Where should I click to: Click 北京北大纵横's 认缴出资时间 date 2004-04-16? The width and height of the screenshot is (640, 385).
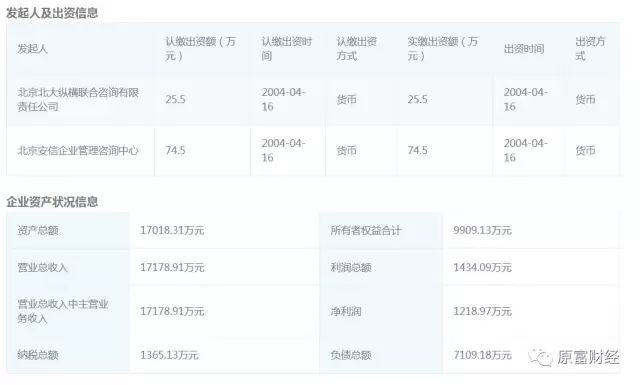tap(284, 100)
